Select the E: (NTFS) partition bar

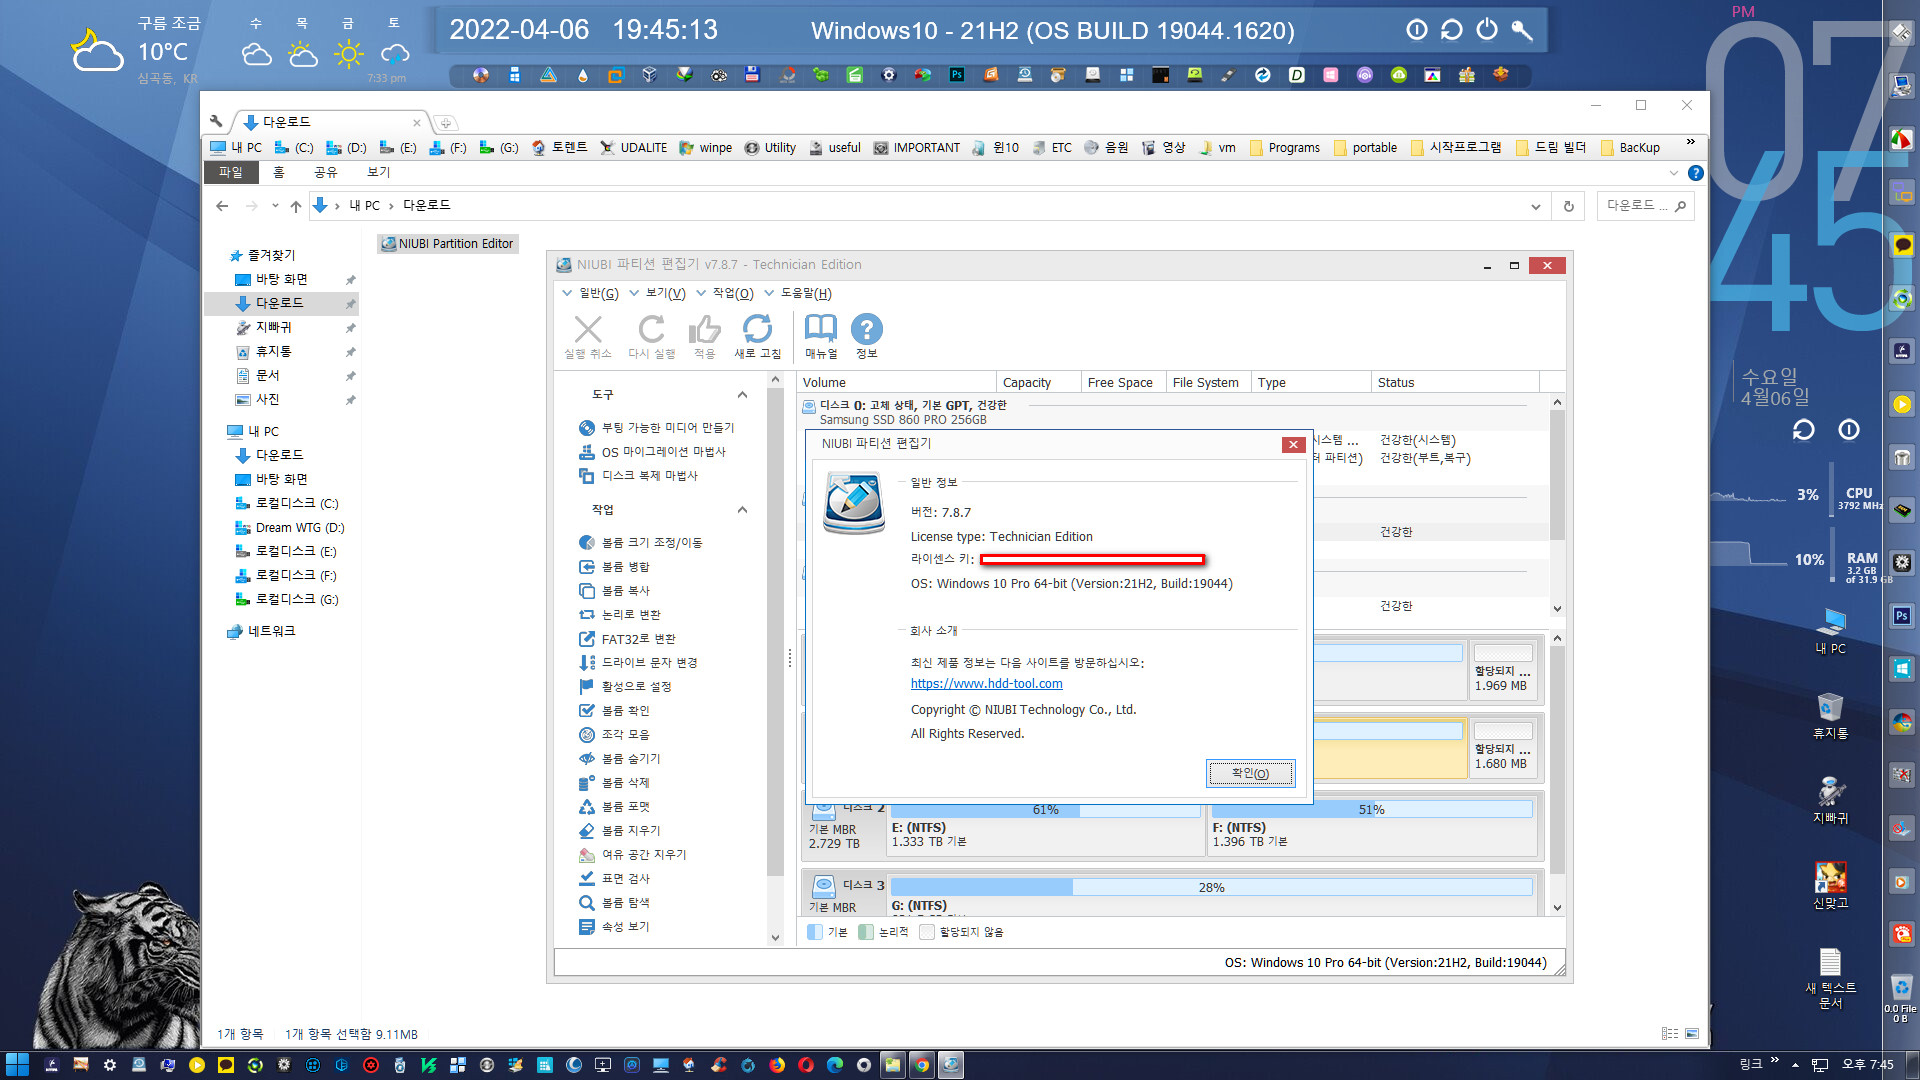click(1046, 828)
